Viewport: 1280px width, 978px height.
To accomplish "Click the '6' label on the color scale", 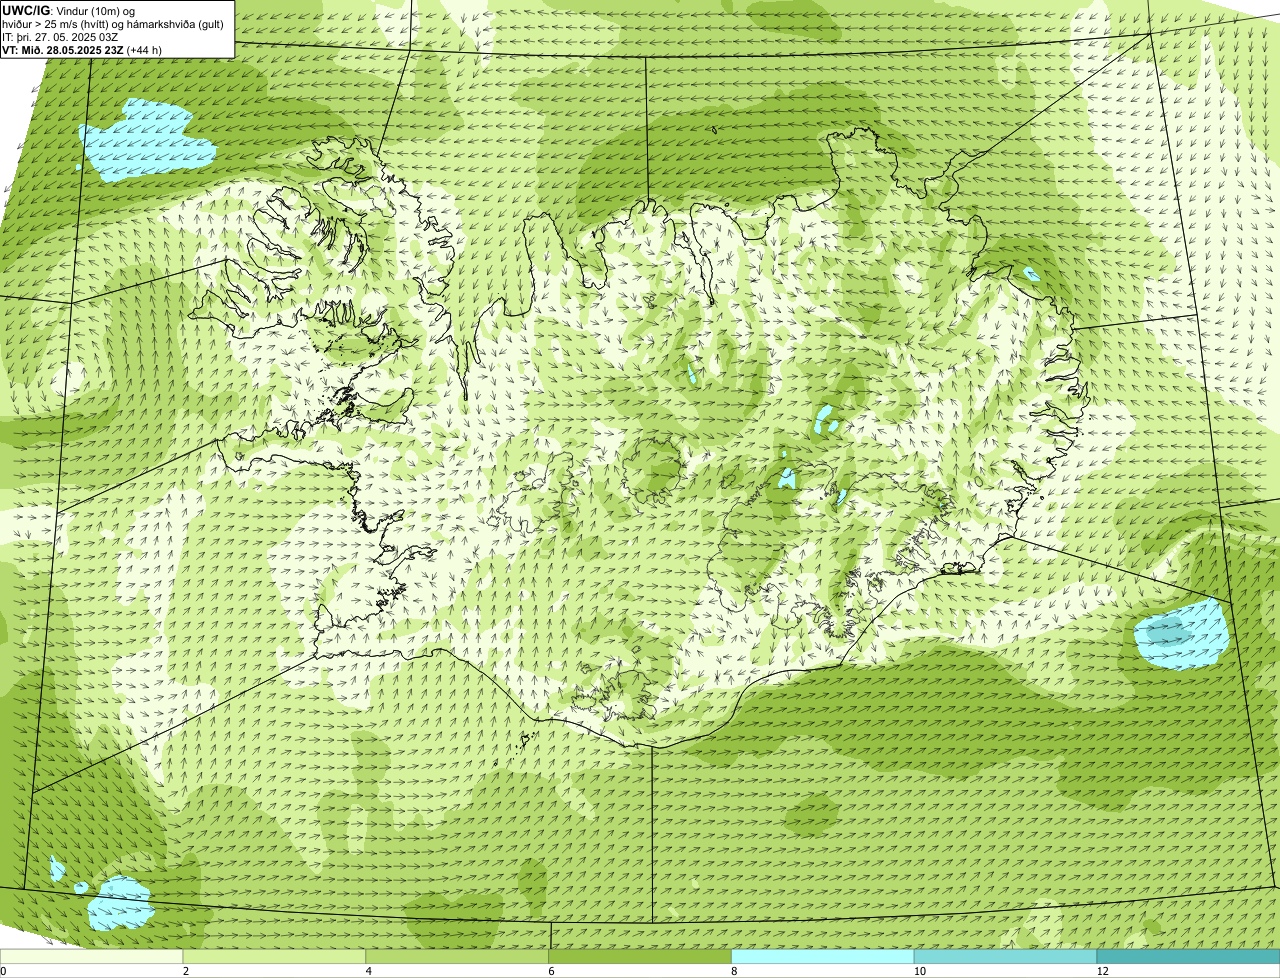I will [552, 971].
